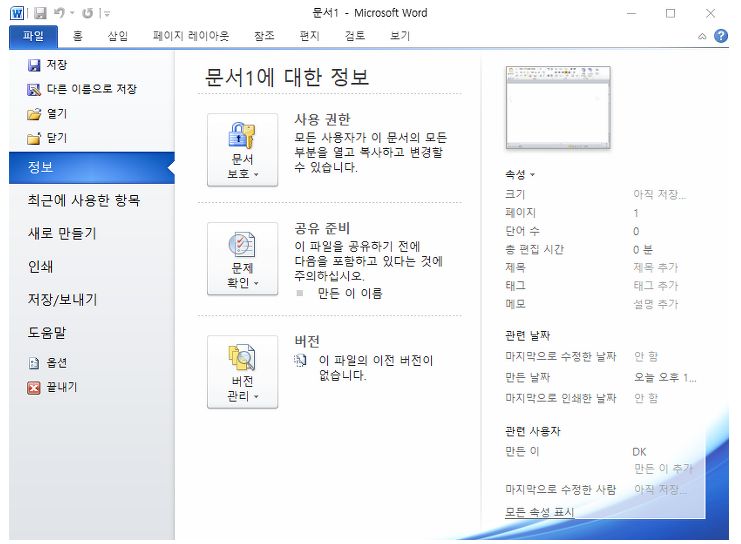
Task: Click the Word application icon in title bar
Action: tap(17, 13)
